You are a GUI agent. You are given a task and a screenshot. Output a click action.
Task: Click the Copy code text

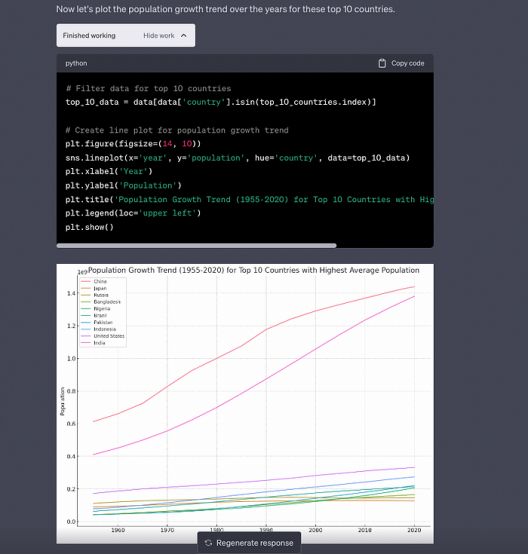[x=407, y=63]
